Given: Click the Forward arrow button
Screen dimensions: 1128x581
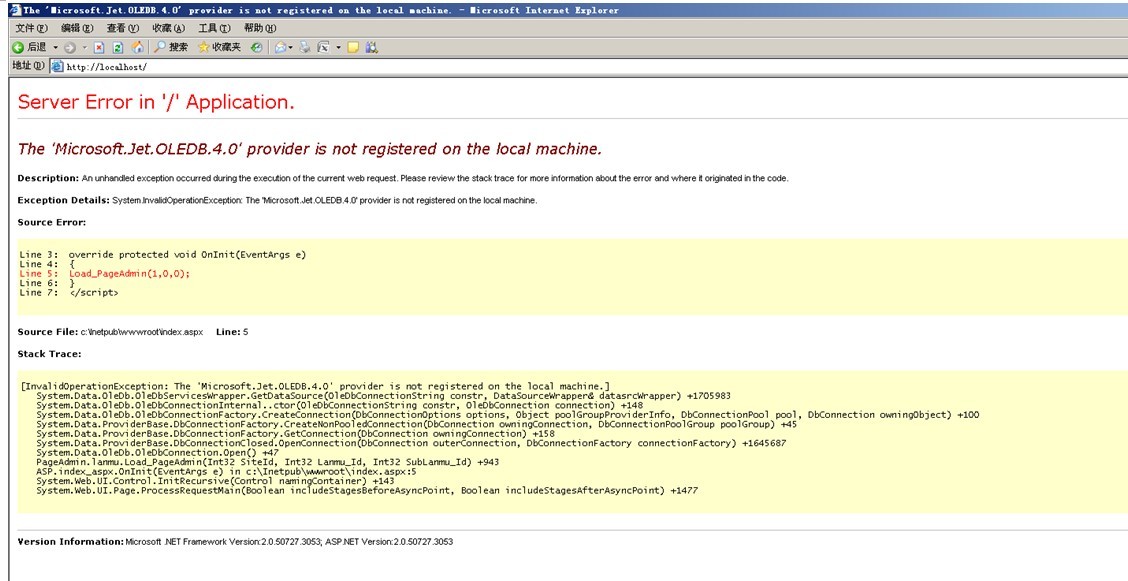Looking at the screenshot, I should click(69, 47).
